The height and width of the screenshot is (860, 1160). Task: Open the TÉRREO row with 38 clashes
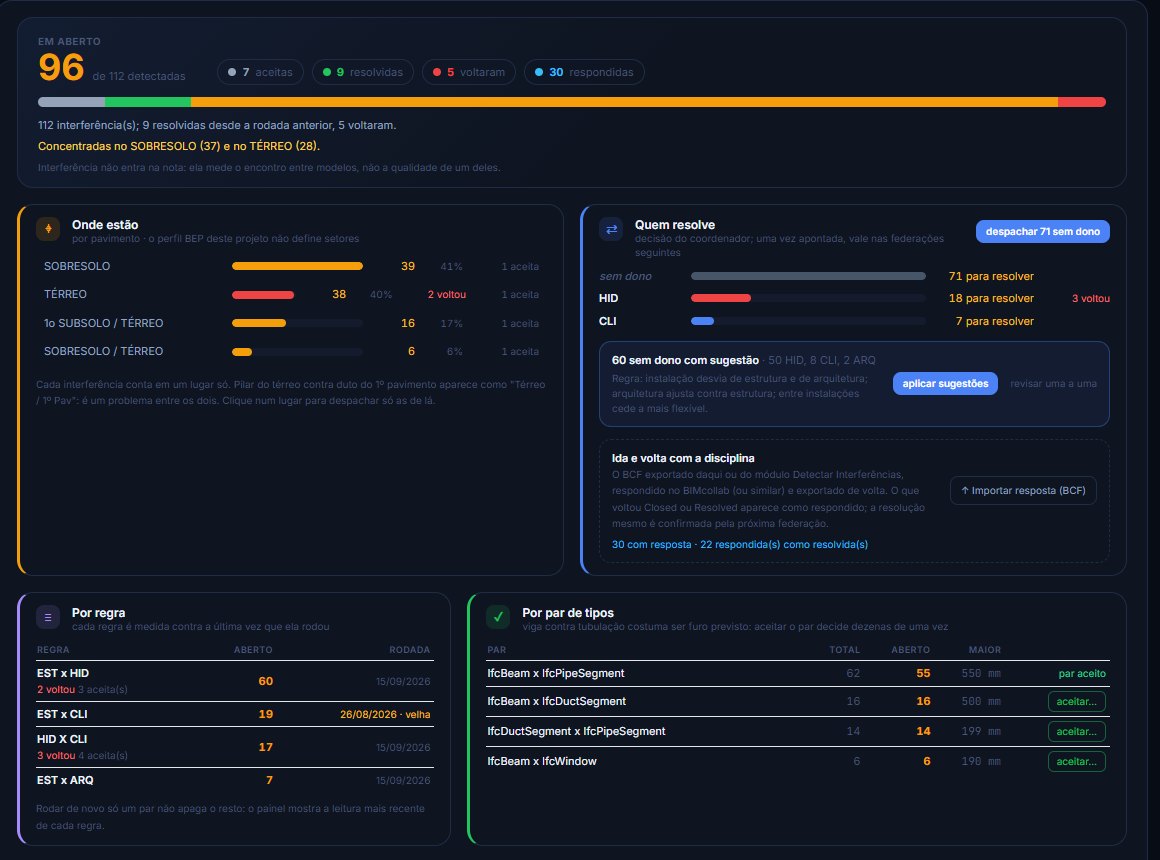coord(291,295)
